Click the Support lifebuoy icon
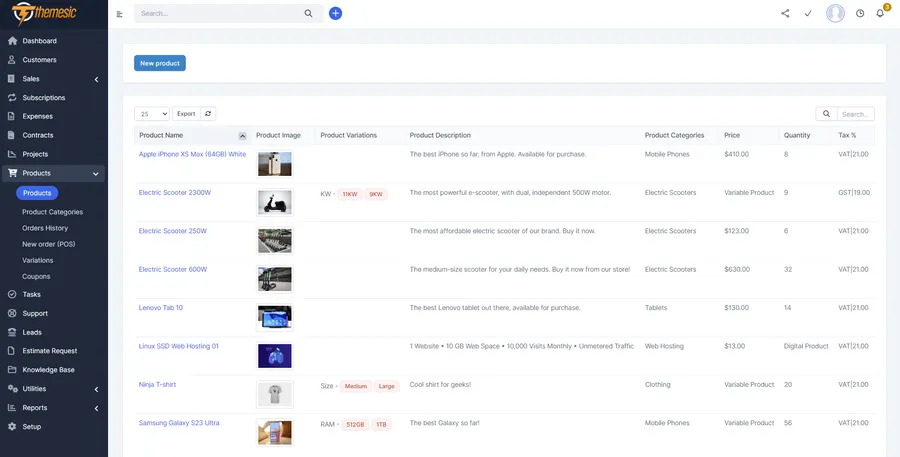900x457 pixels. tap(11, 313)
